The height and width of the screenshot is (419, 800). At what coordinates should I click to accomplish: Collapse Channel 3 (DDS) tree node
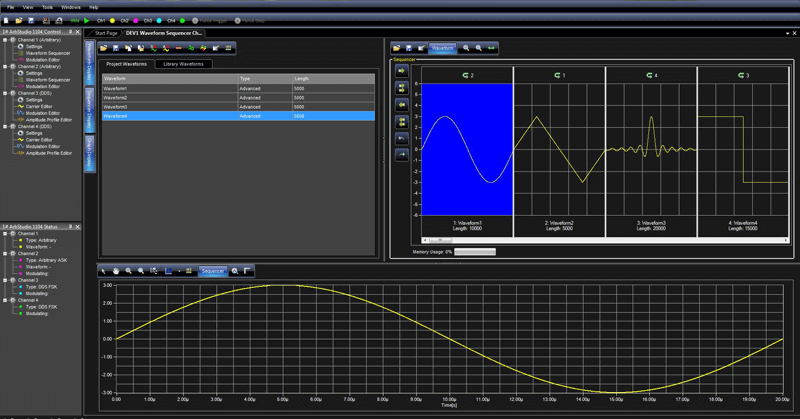coord(5,93)
